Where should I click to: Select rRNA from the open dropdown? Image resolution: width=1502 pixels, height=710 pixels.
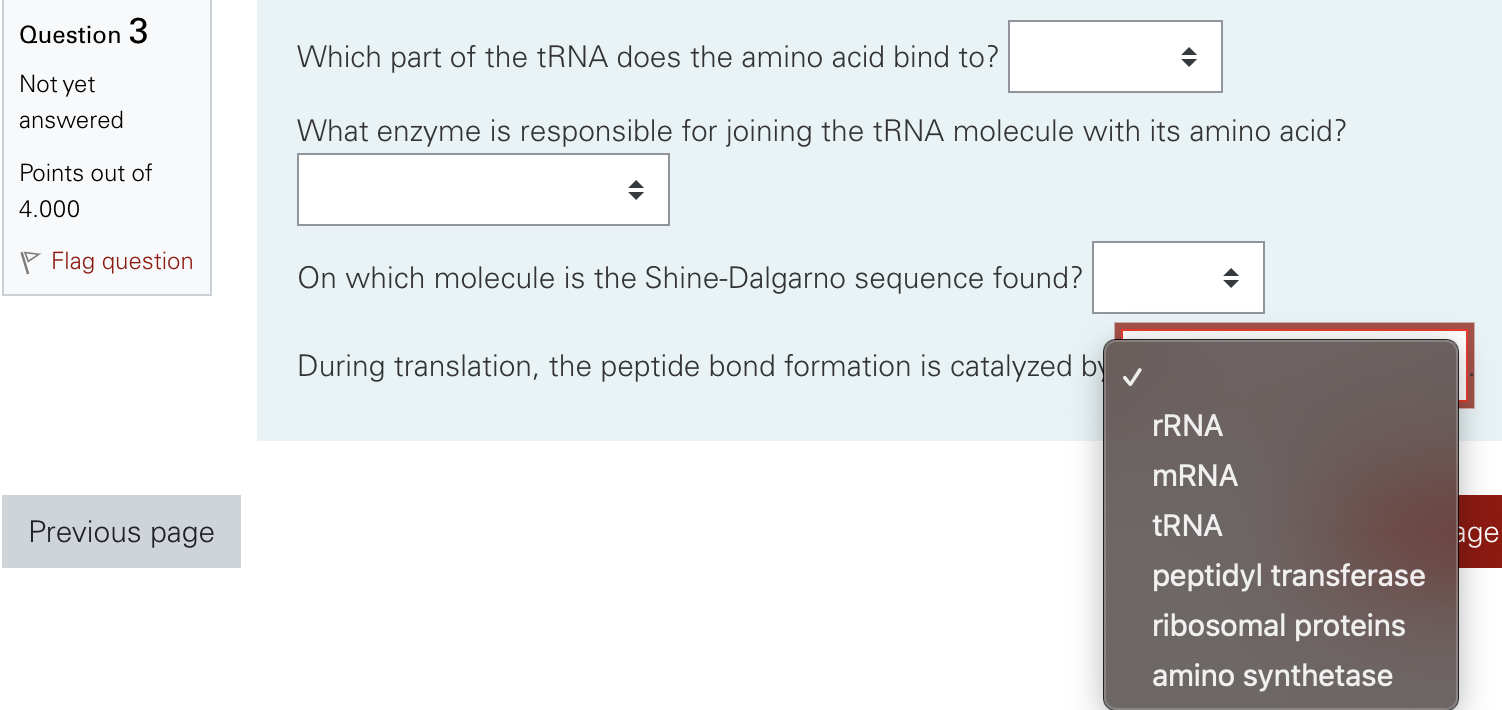coord(1187,425)
